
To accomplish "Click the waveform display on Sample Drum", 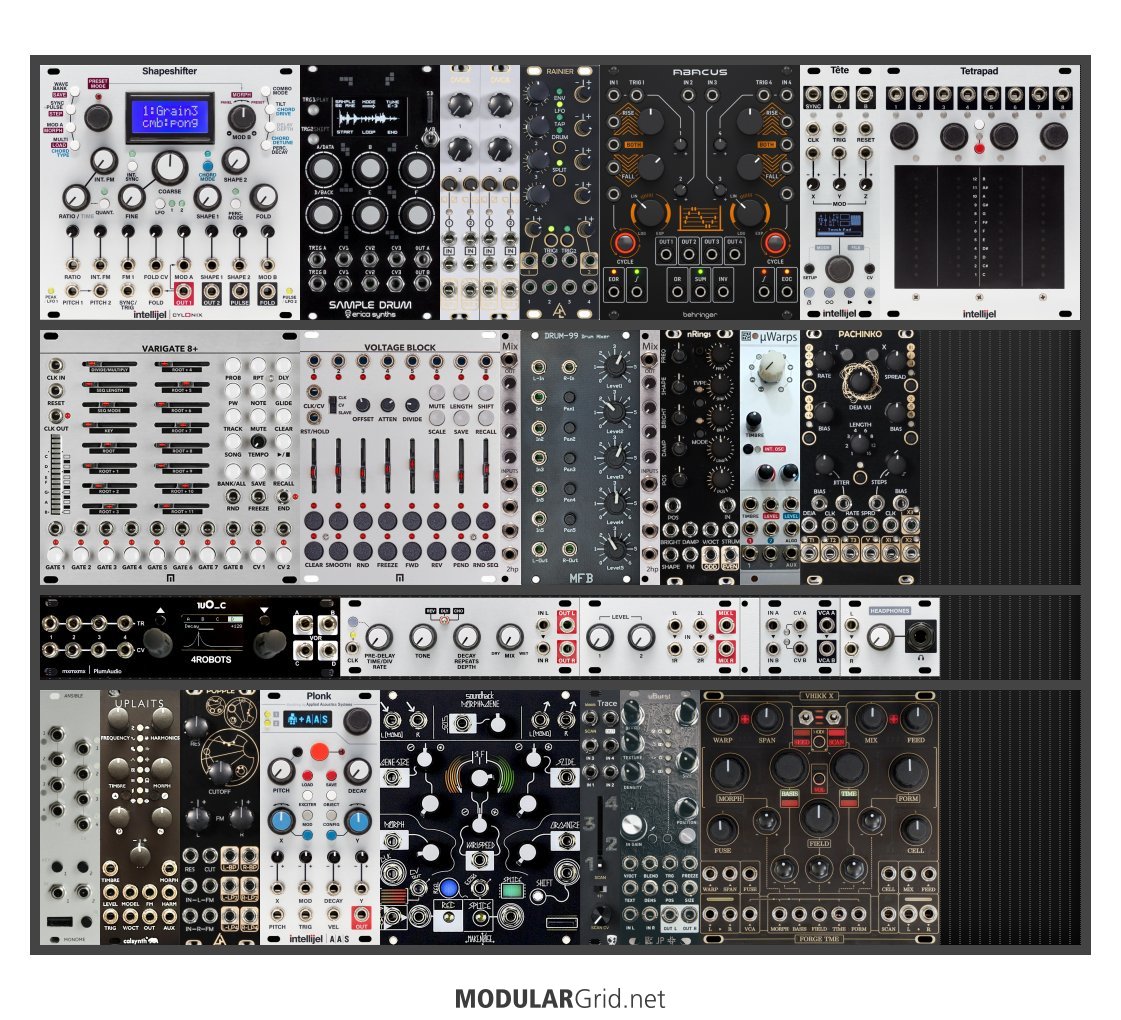I will pyautogui.click(x=370, y=116).
